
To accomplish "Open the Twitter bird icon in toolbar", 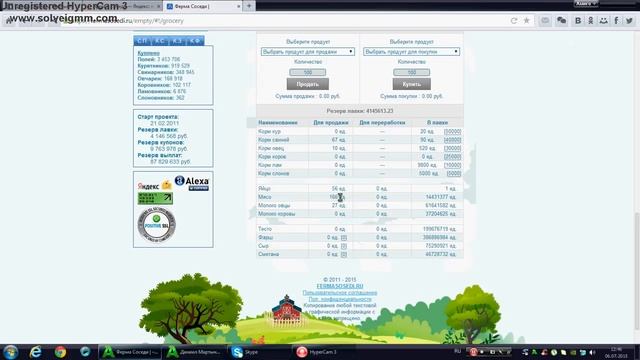I will click(629, 21).
